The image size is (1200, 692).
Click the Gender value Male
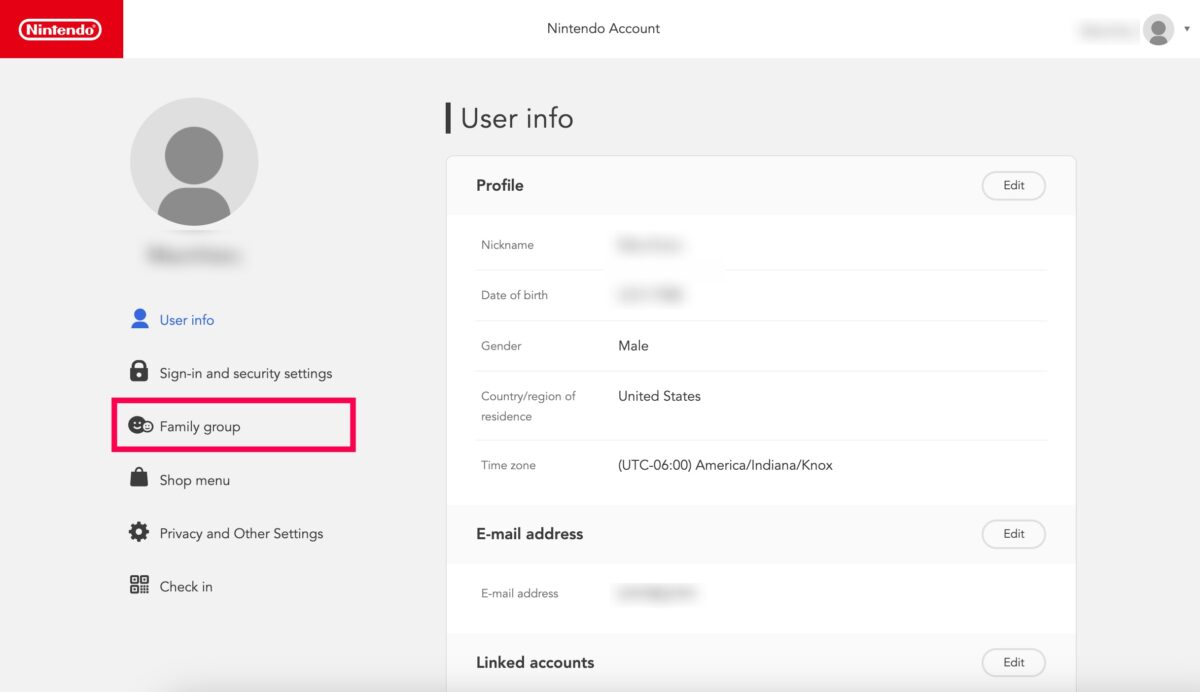tap(633, 345)
